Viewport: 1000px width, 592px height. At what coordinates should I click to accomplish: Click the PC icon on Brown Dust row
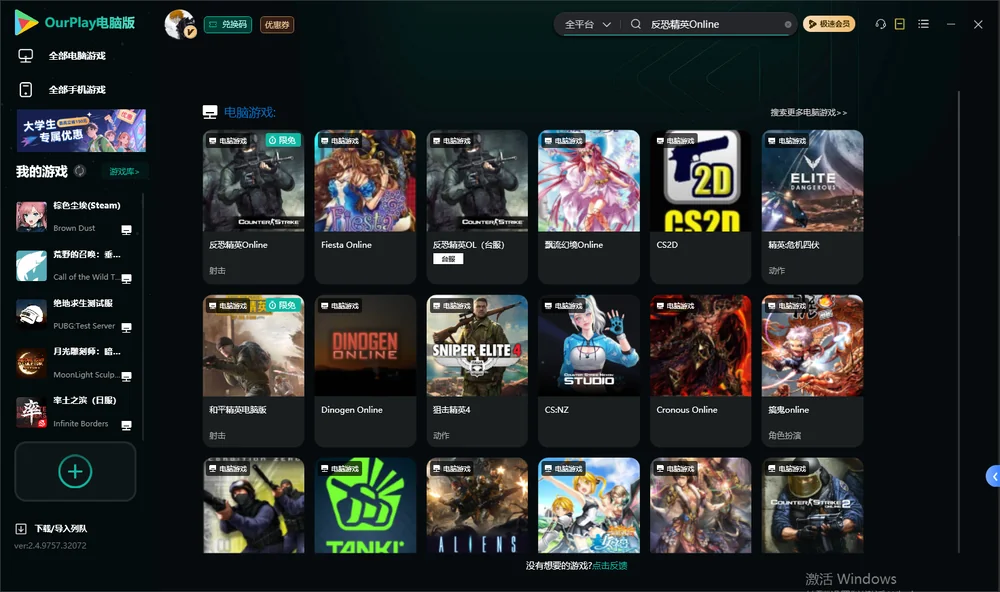pos(126,230)
